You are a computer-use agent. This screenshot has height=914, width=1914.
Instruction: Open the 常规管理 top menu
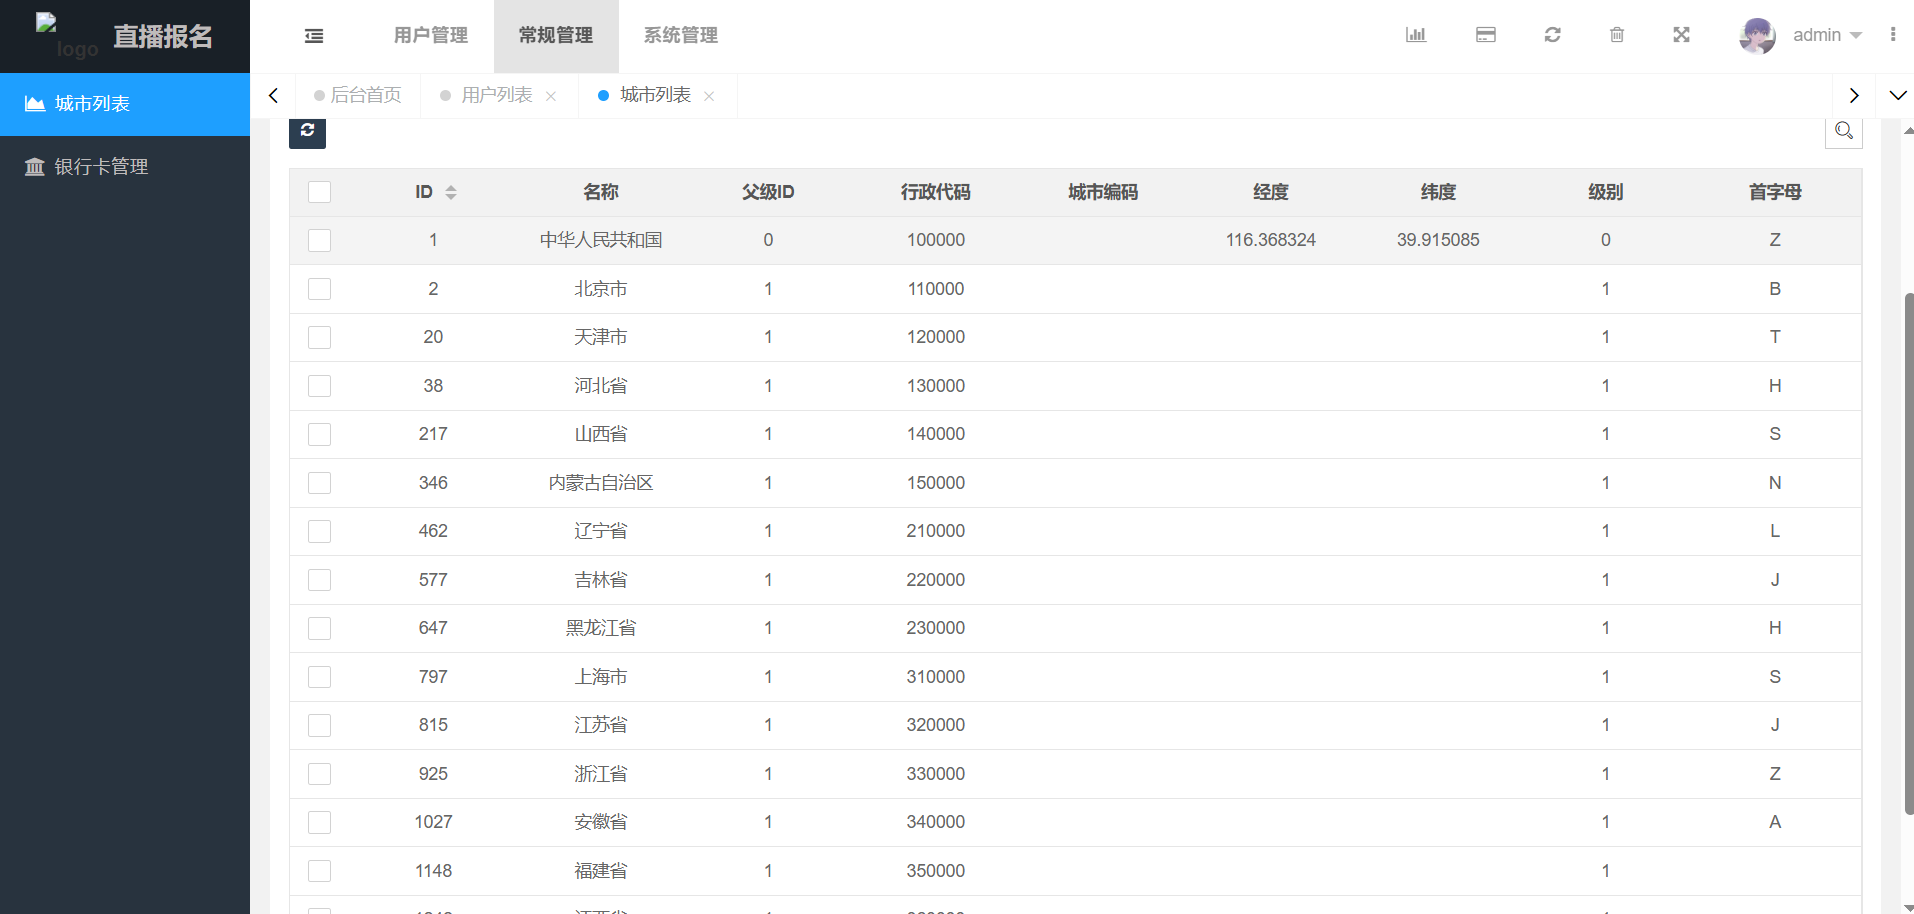[556, 36]
